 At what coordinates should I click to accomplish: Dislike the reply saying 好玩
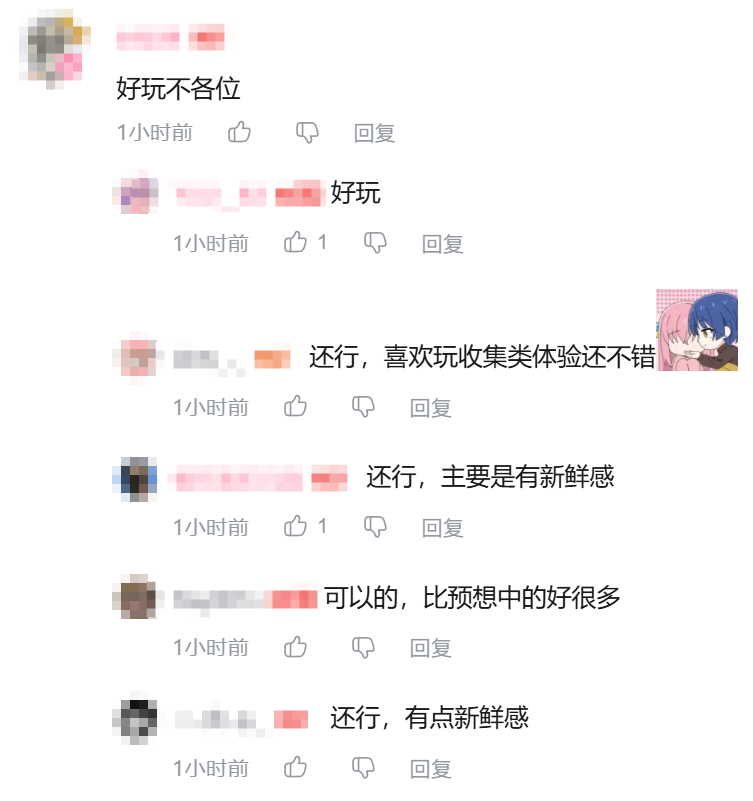[x=375, y=243]
